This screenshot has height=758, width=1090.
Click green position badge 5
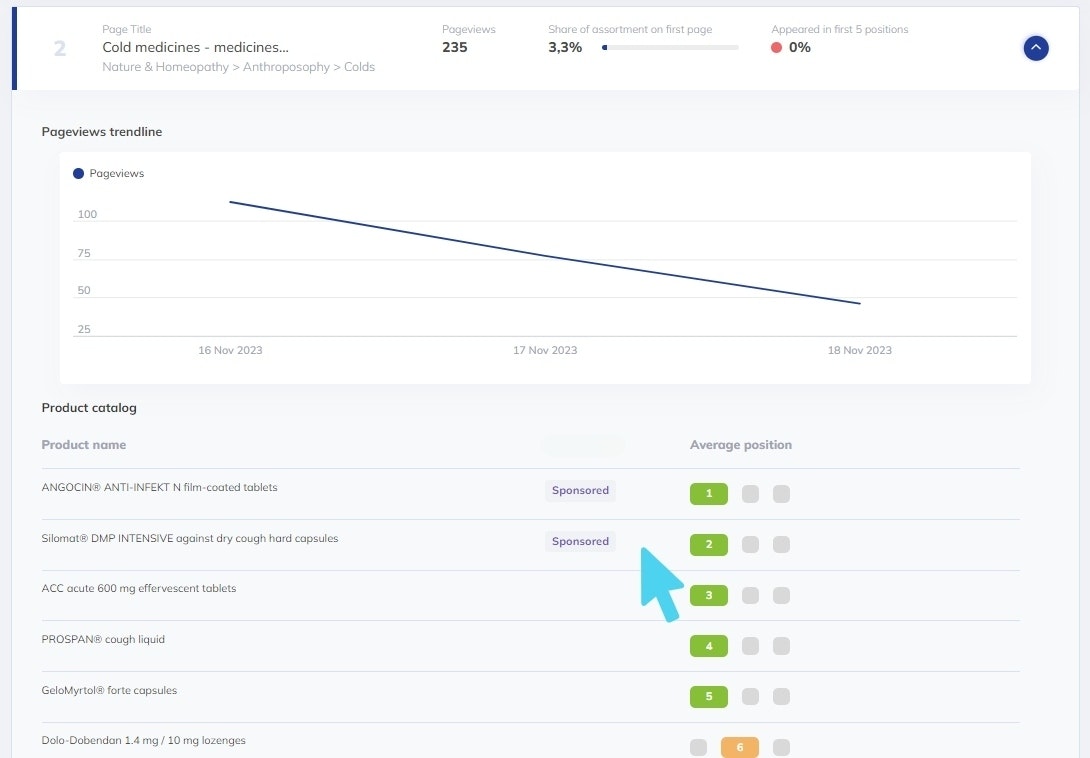pyautogui.click(x=709, y=696)
